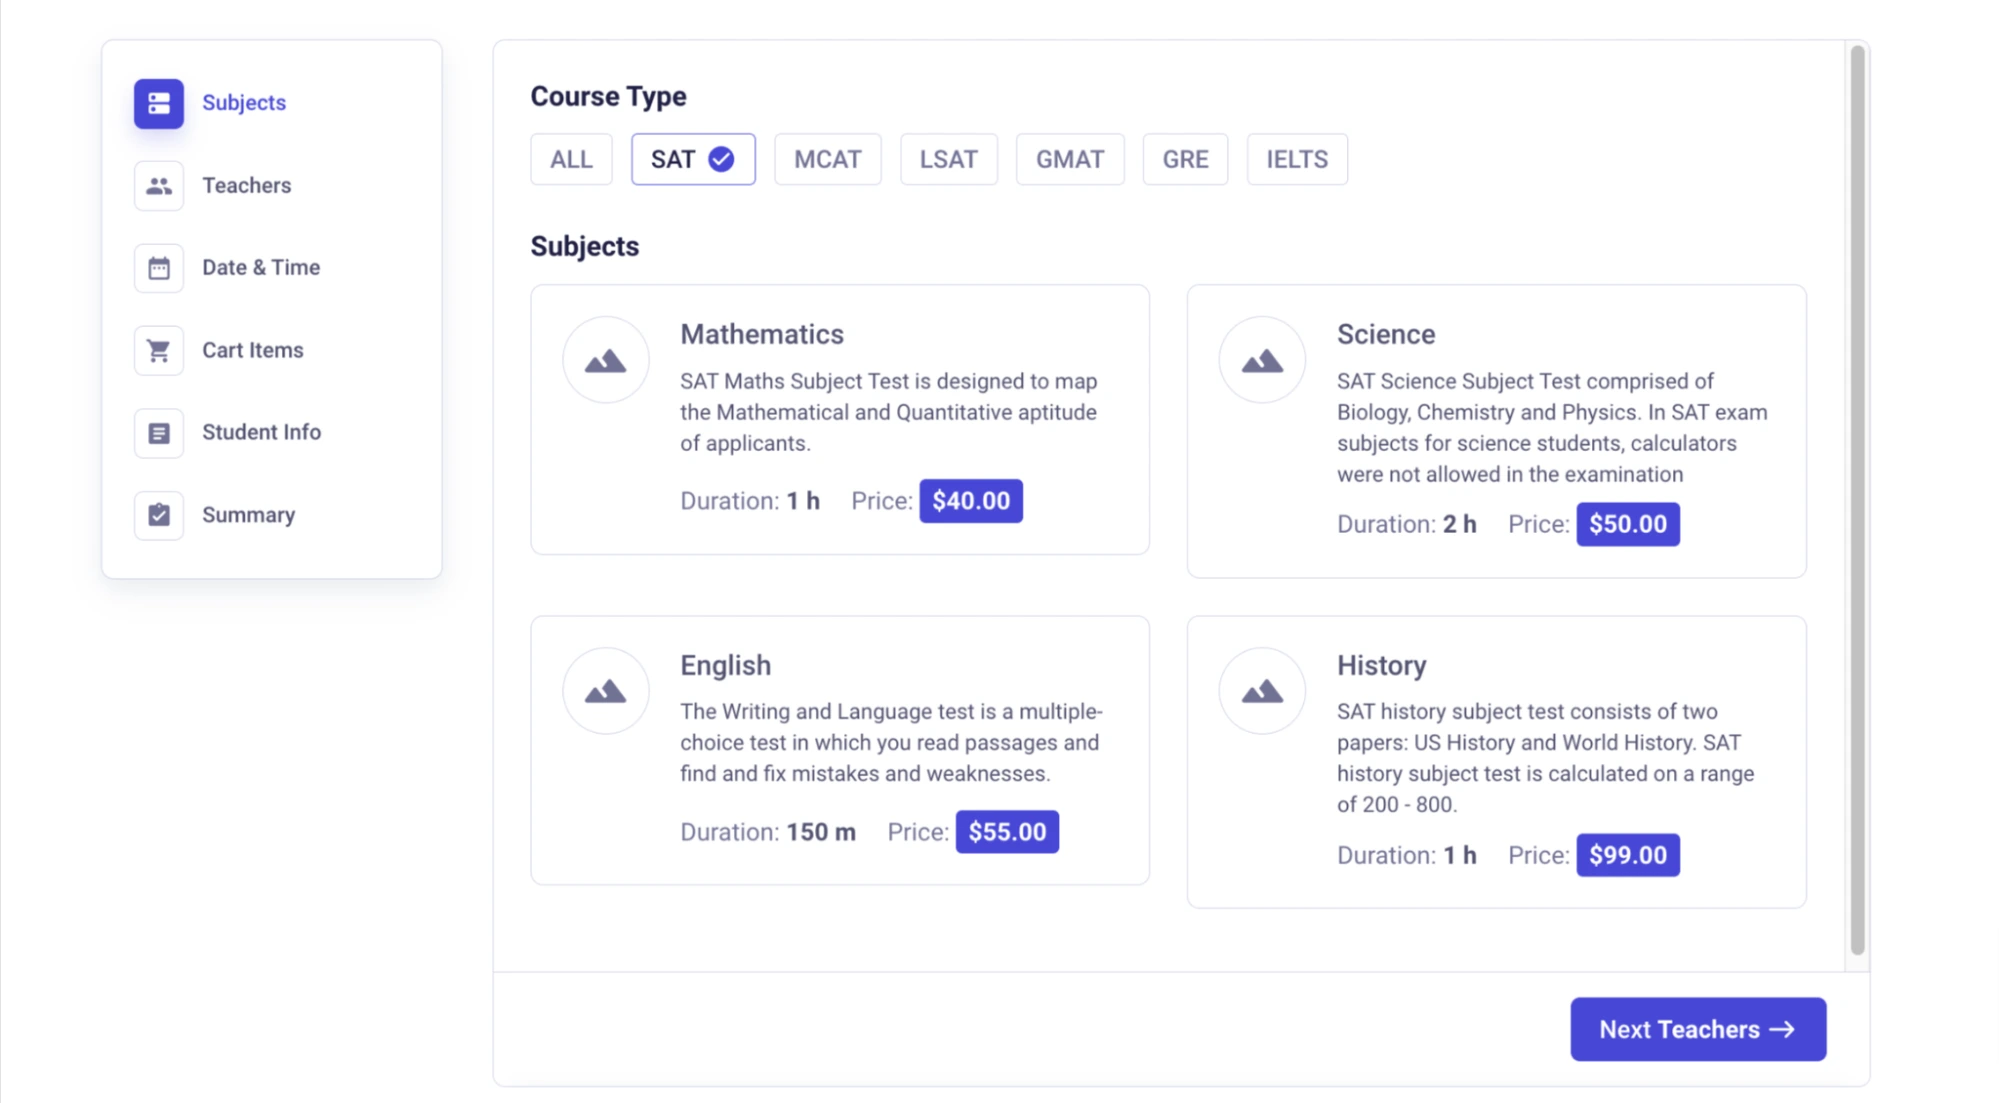Click the vertical scrollbar of subjects panel
Screen dimensions: 1999x1103
[1857, 500]
